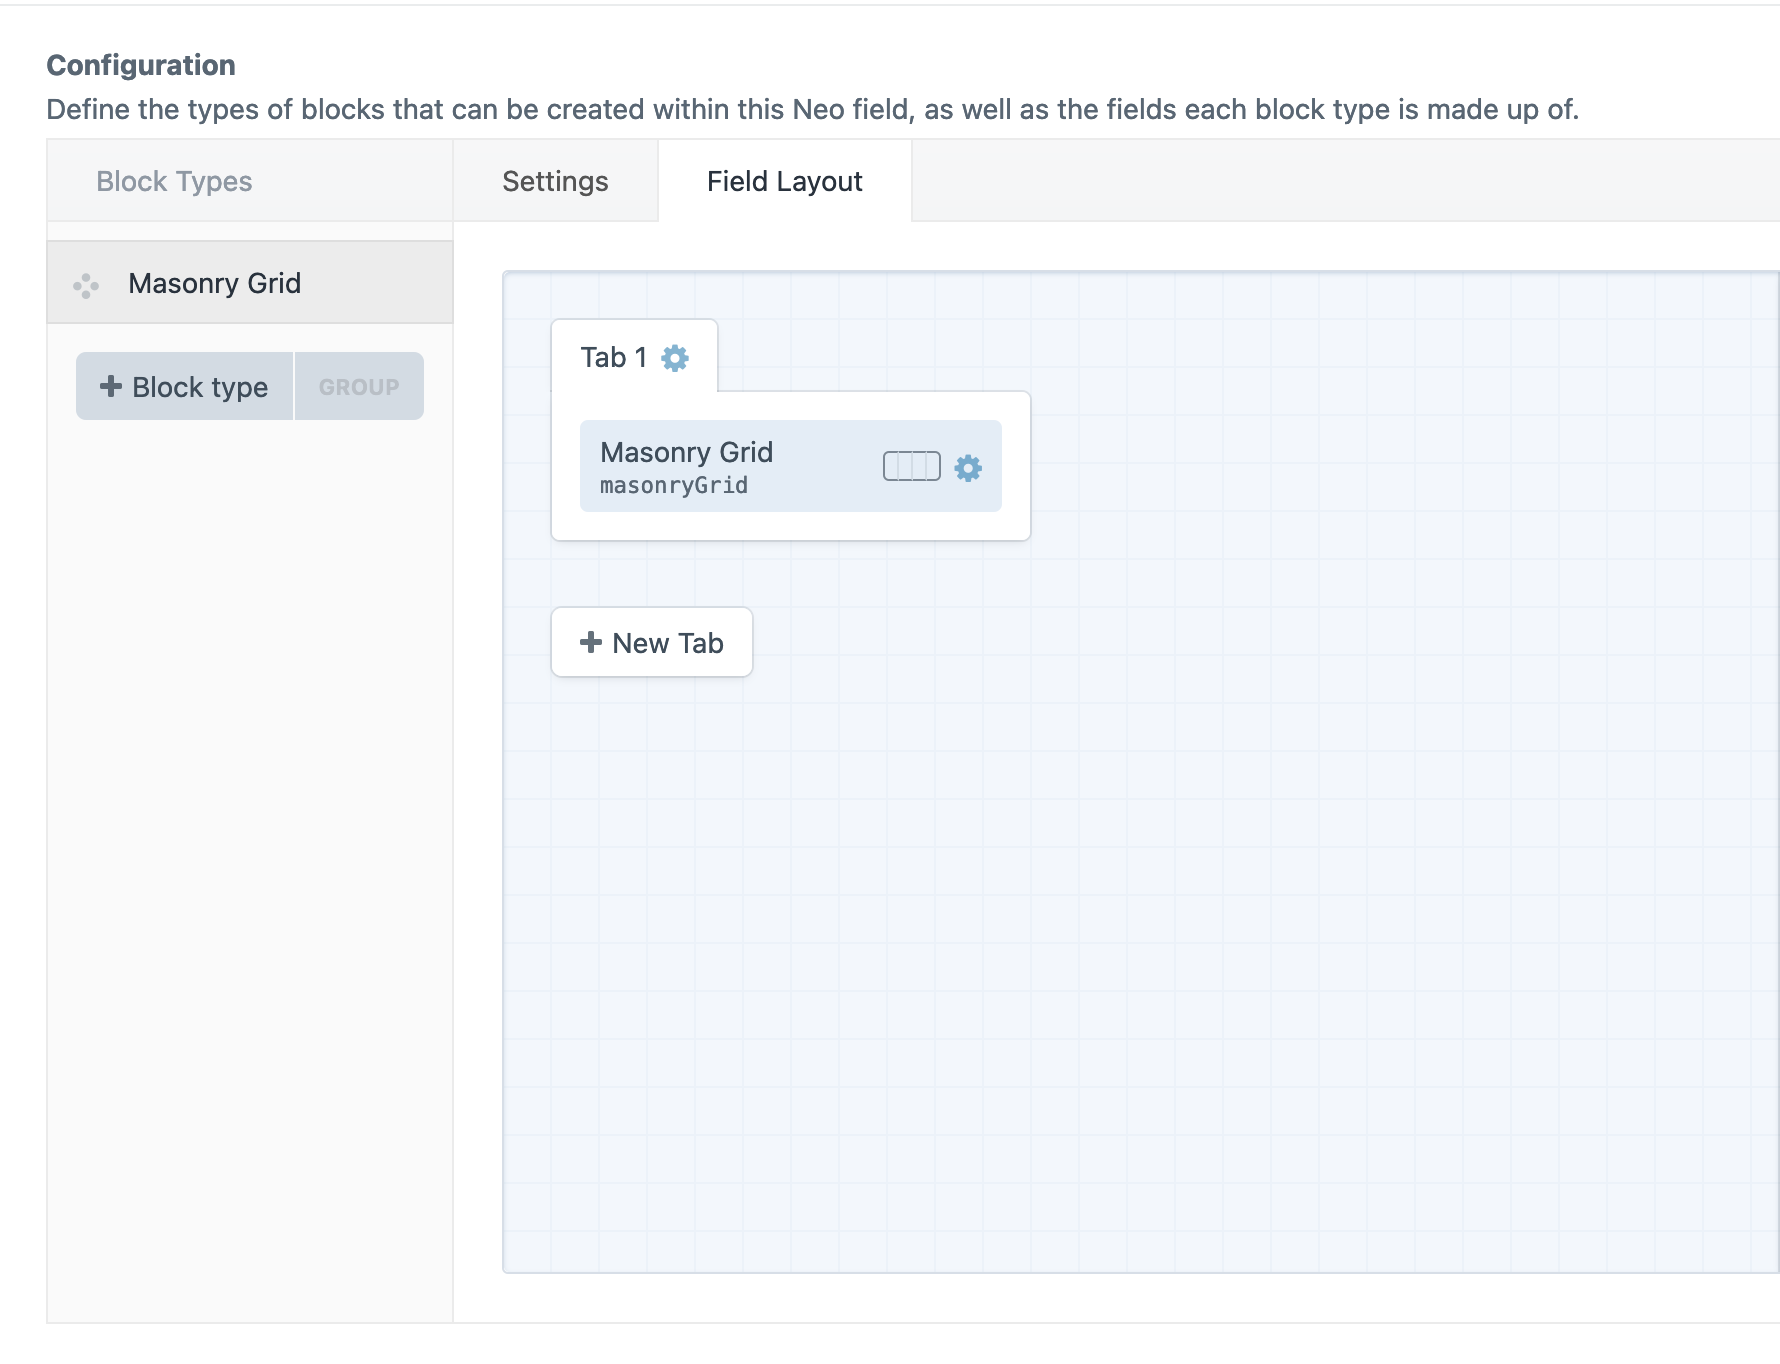The width and height of the screenshot is (1780, 1364).
Task: Click the Neo field description text
Action: pos(812,109)
